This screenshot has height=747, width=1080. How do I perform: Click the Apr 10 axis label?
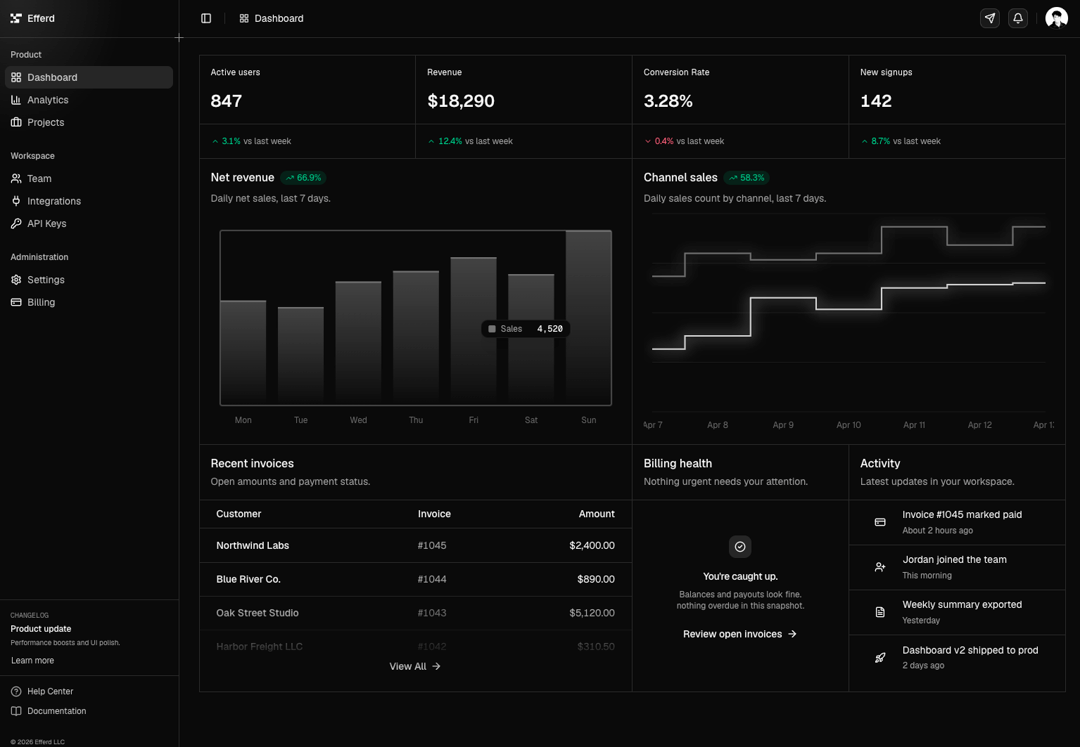tap(849, 425)
